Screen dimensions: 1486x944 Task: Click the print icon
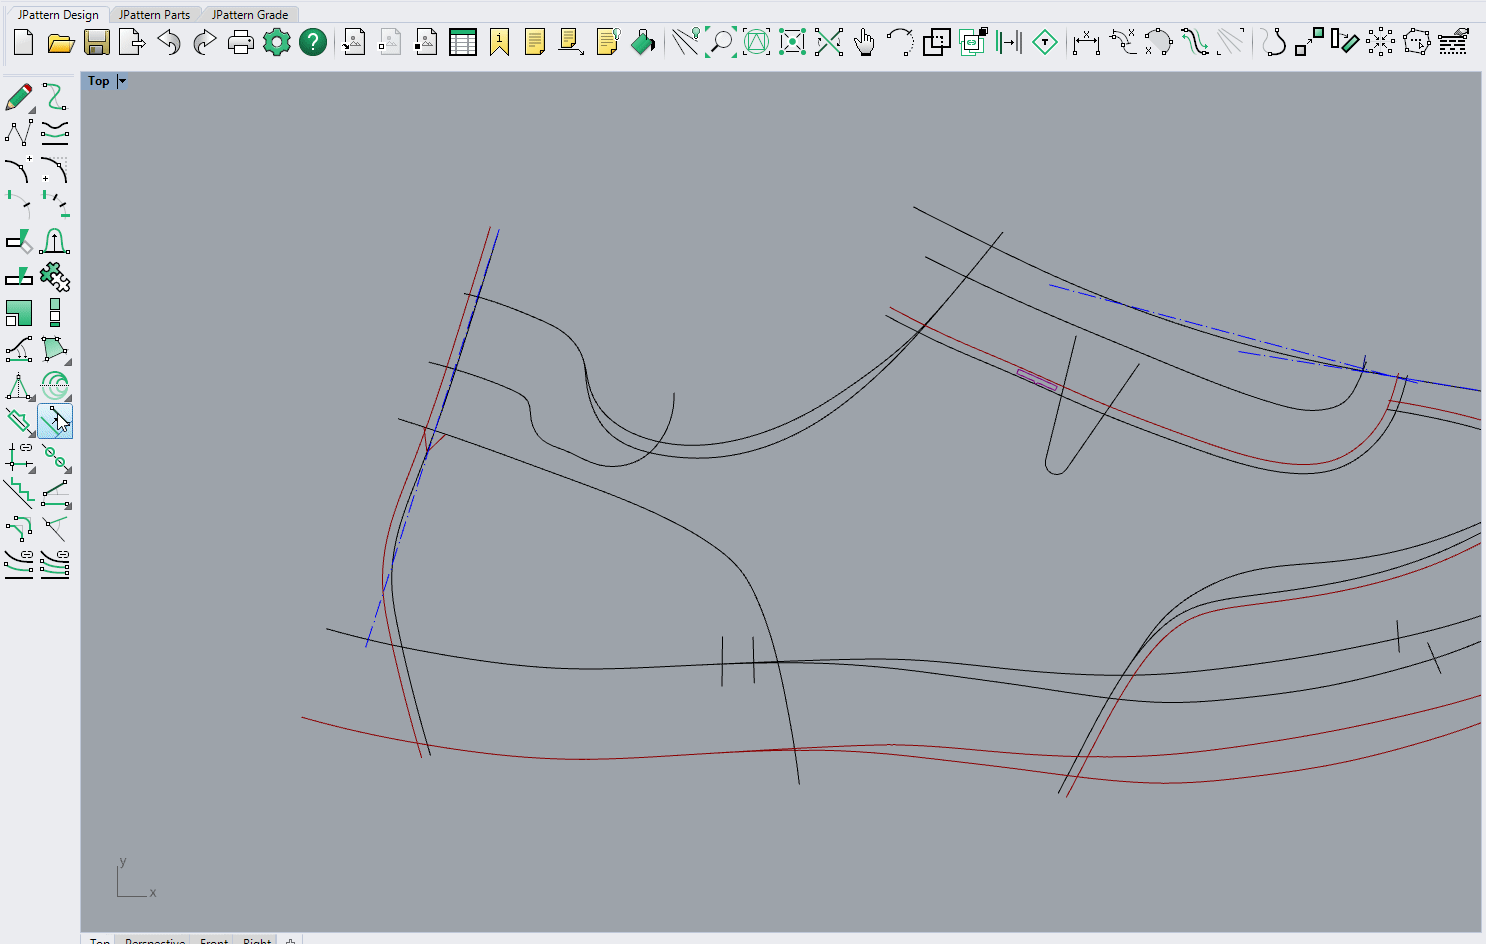[x=241, y=42]
